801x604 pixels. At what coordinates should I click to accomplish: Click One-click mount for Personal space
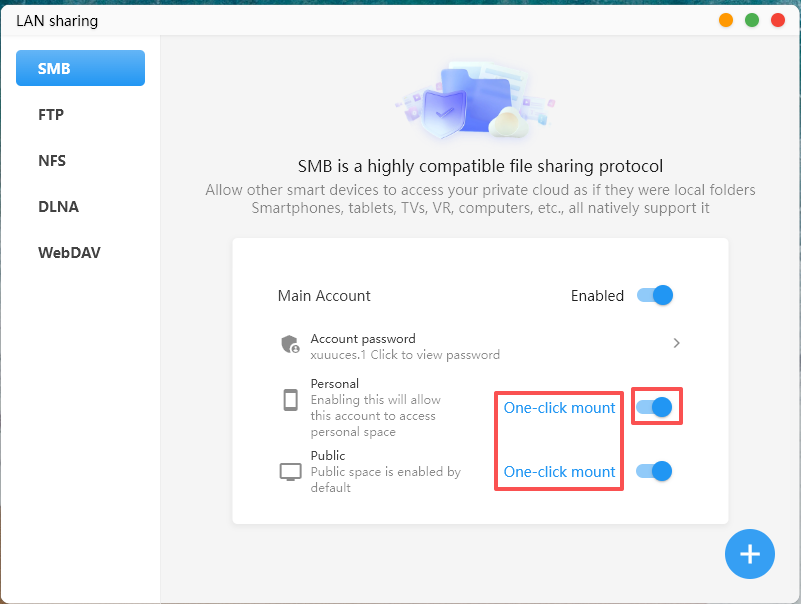click(559, 408)
